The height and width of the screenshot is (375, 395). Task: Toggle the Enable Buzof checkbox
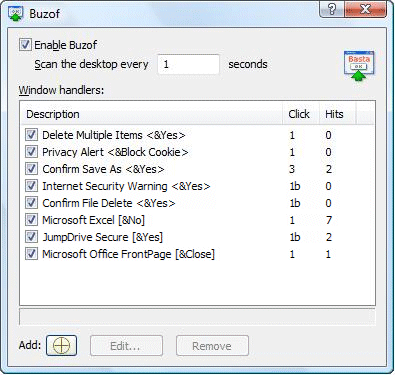tap(25, 45)
